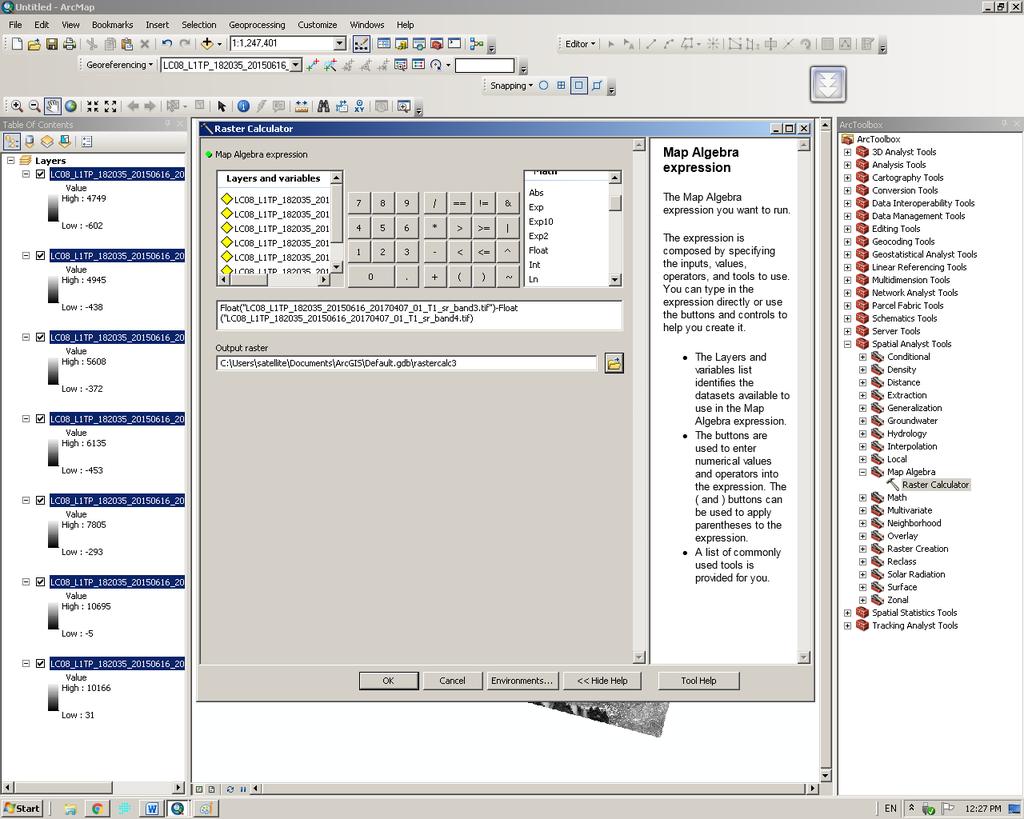Screen dimensions: 1024x819
Task: Uncheck layer with High value 10166
Action: (x=40, y=664)
